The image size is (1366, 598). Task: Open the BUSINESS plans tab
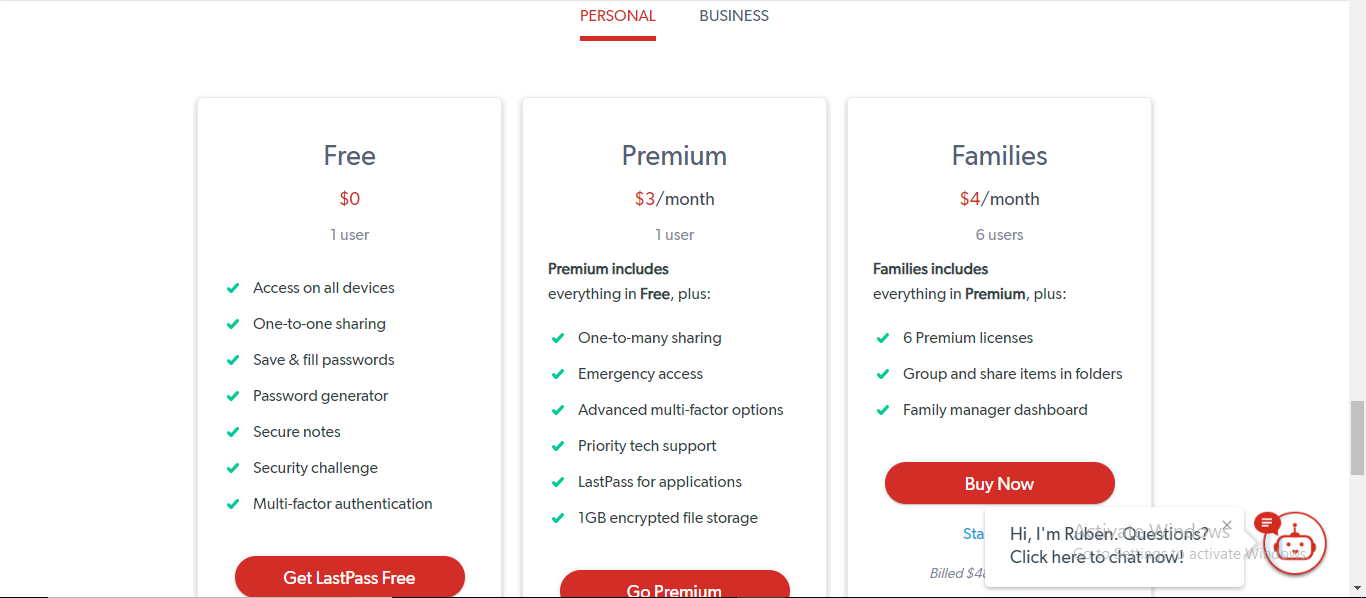click(x=734, y=16)
